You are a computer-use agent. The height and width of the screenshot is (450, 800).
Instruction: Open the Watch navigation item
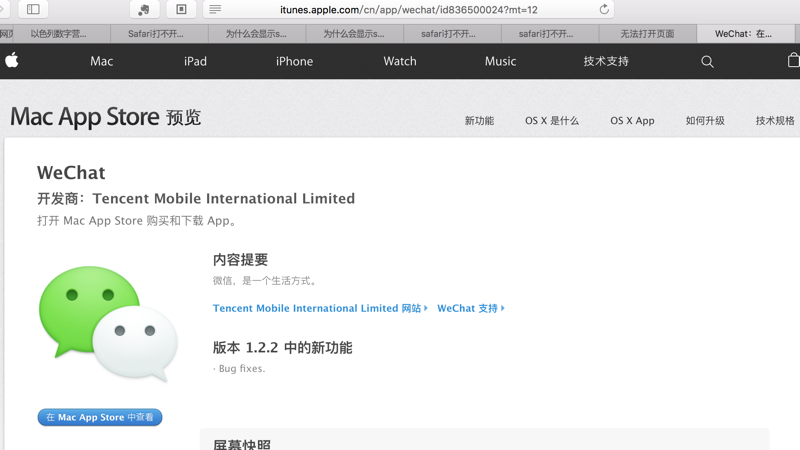point(400,61)
